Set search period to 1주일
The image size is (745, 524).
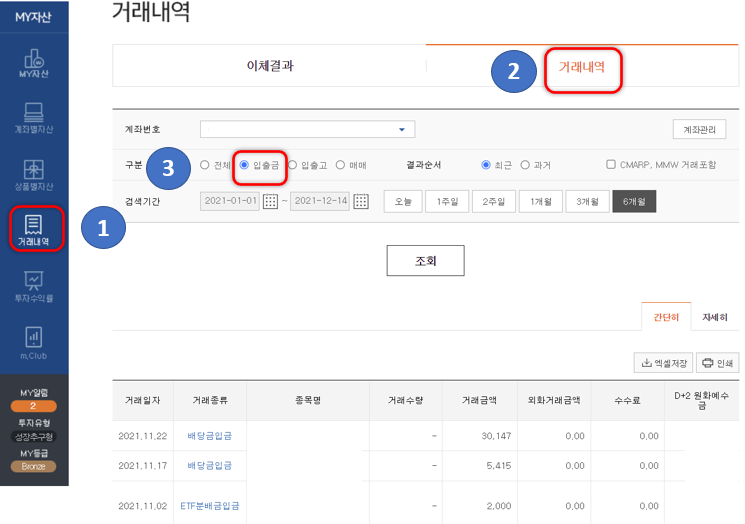[x=447, y=201]
